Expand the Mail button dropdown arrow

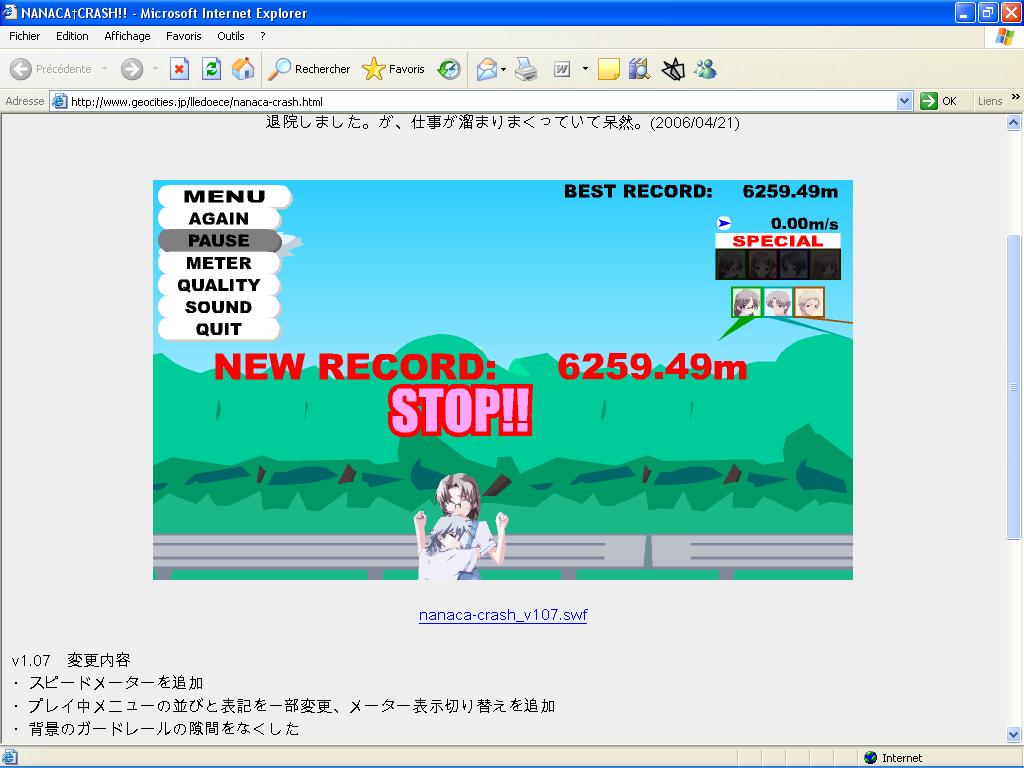point(504,69)
